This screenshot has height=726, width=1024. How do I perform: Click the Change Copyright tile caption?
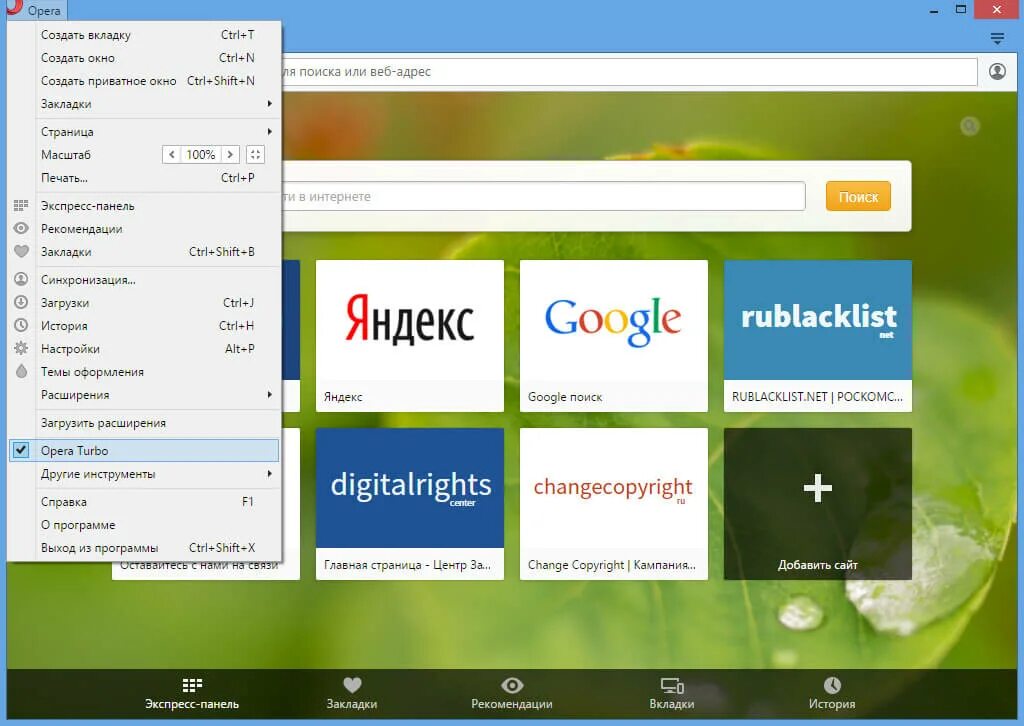[x=611, y=565]
